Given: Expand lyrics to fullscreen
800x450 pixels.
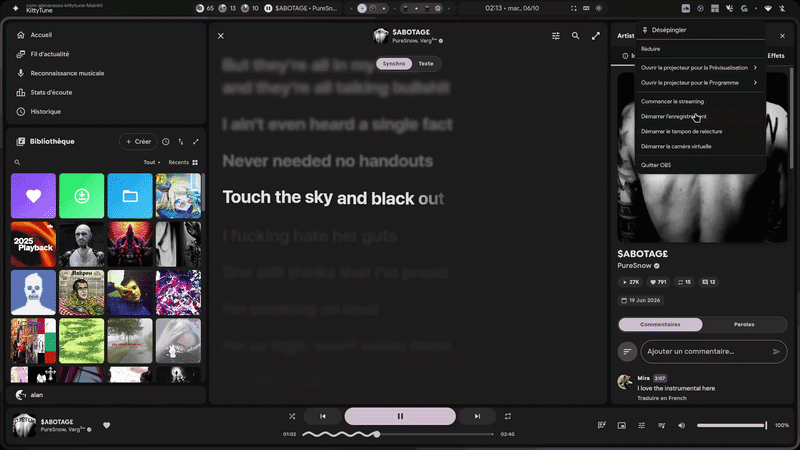Looking at the screenshot, I should point(595,36).
